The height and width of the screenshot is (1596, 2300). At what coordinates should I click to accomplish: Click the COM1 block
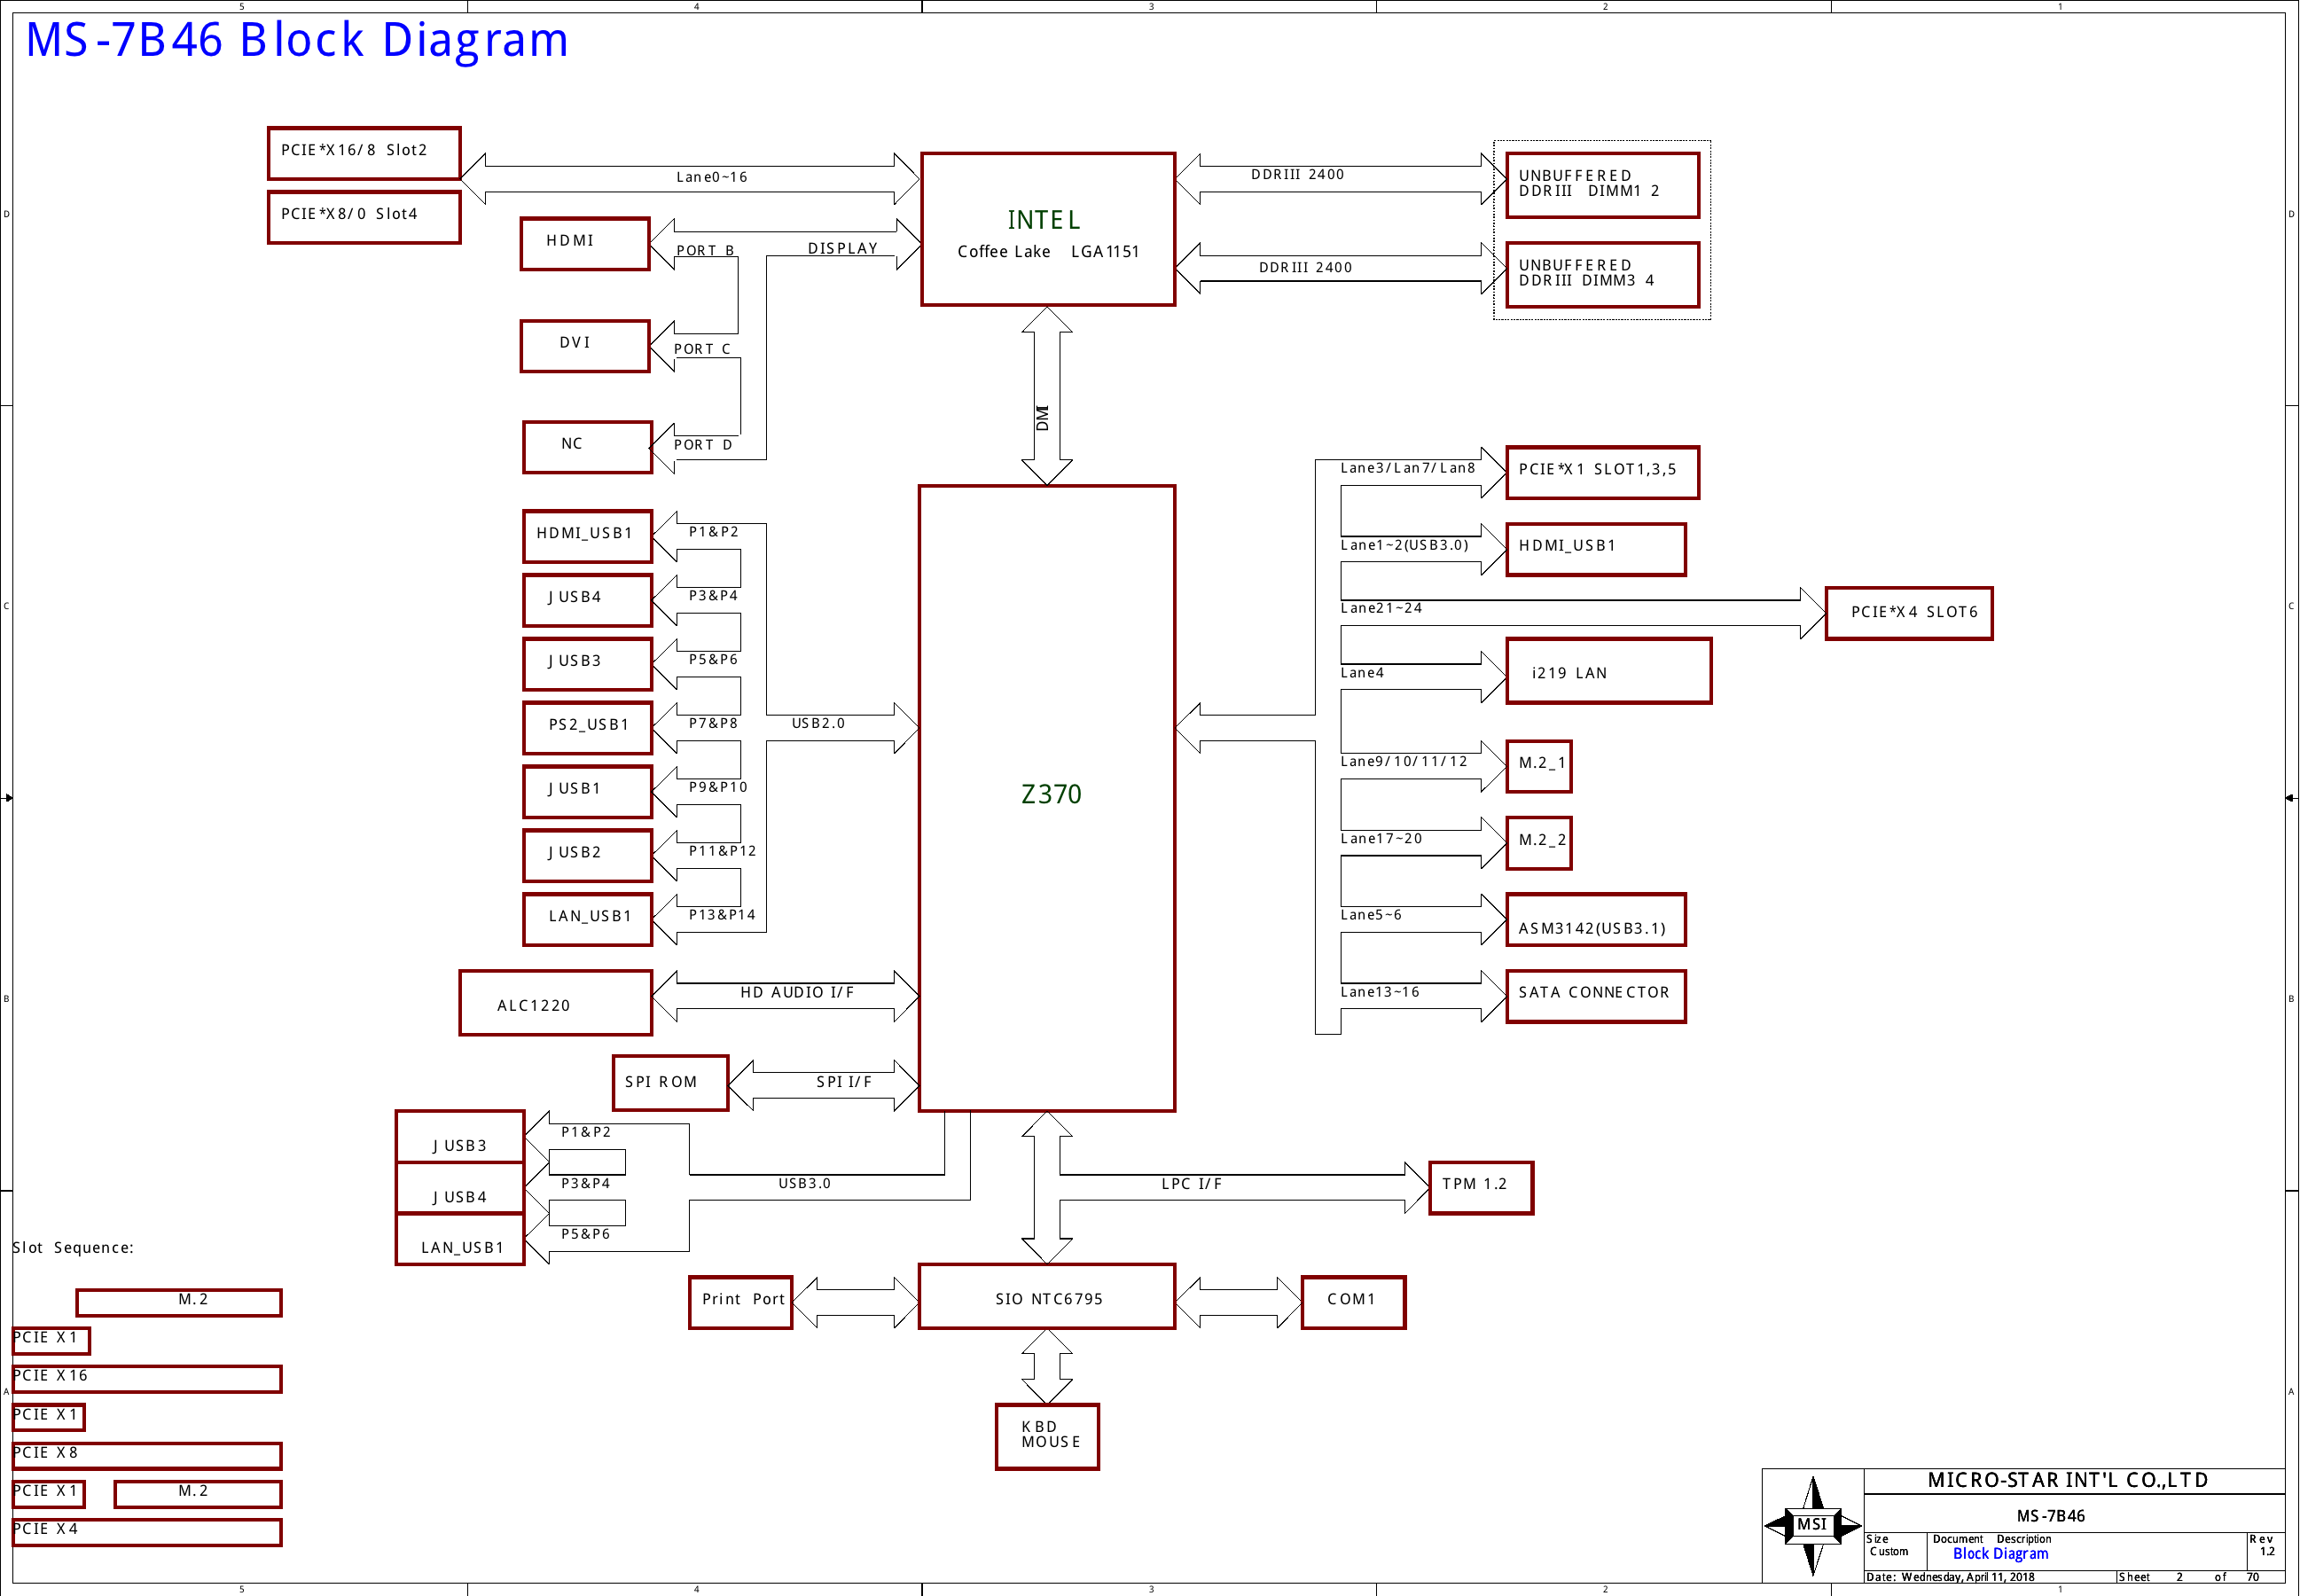click(1352, 1301)
